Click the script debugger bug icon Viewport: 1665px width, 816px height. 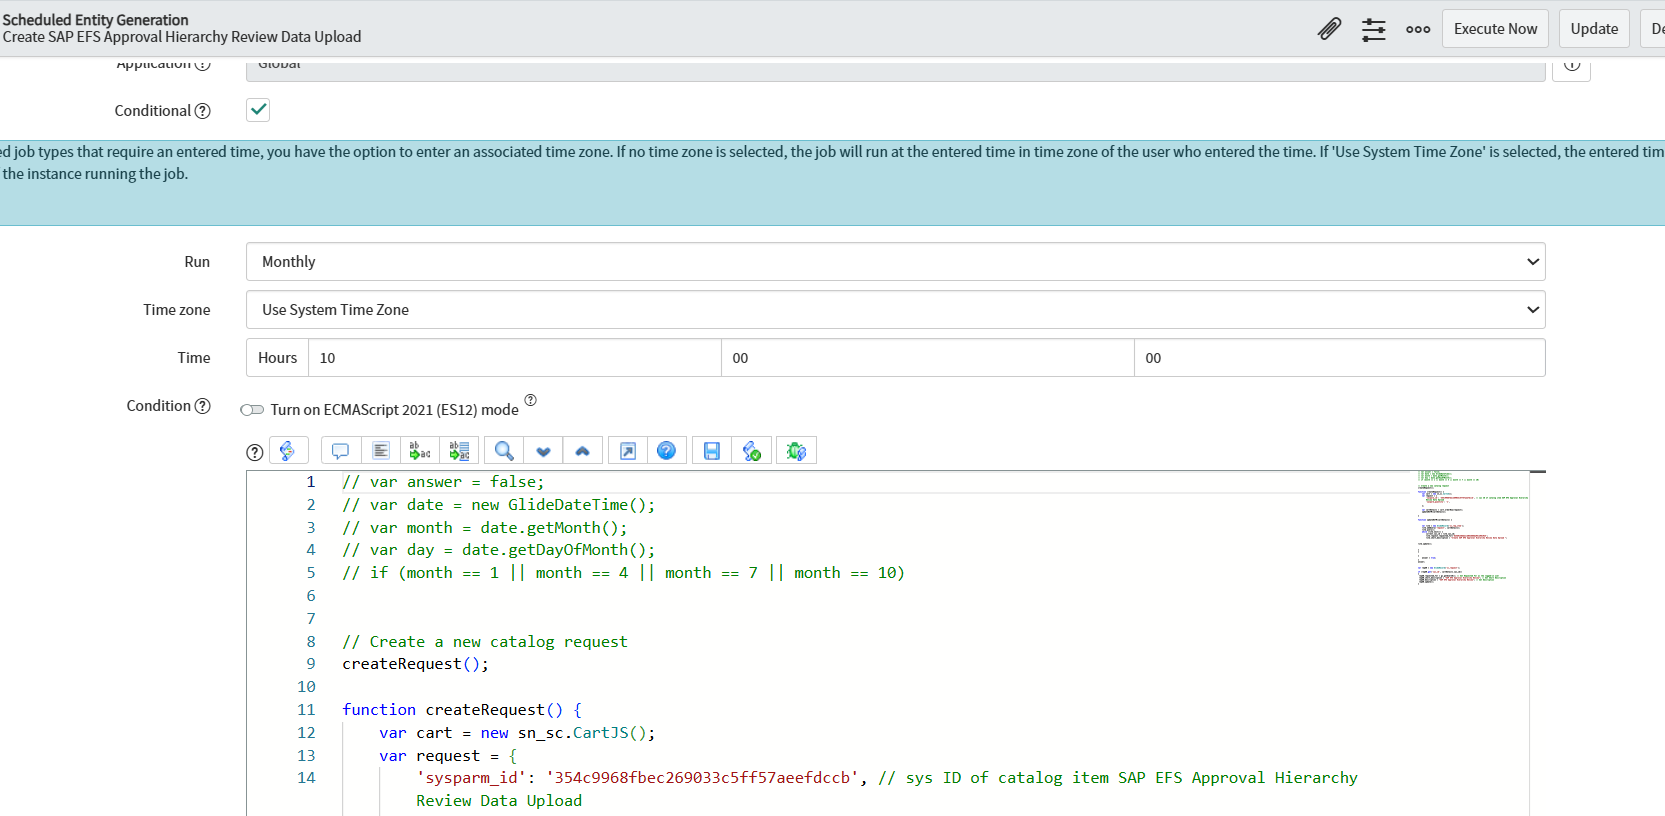click(x=796, y=451)
